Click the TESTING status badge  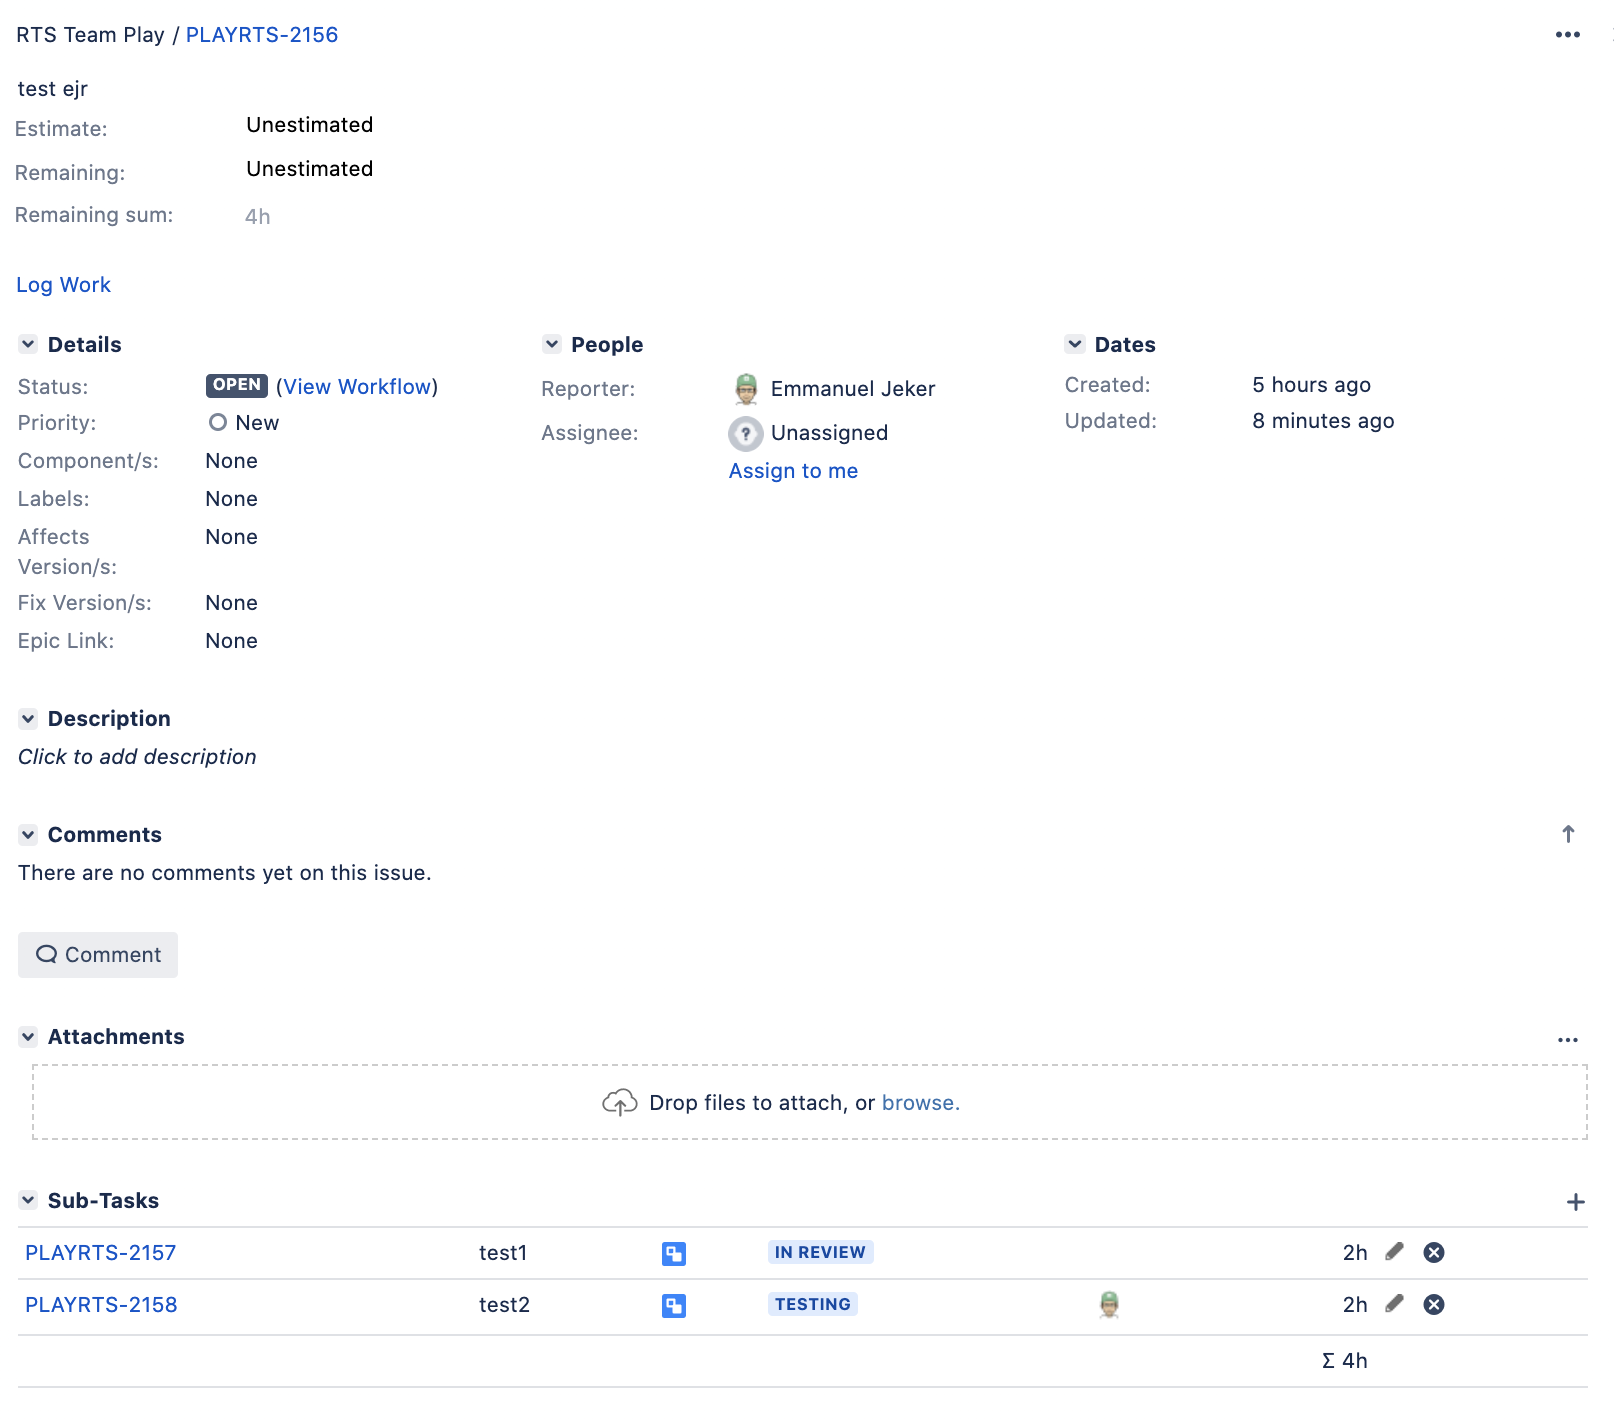pos(813,1304)
